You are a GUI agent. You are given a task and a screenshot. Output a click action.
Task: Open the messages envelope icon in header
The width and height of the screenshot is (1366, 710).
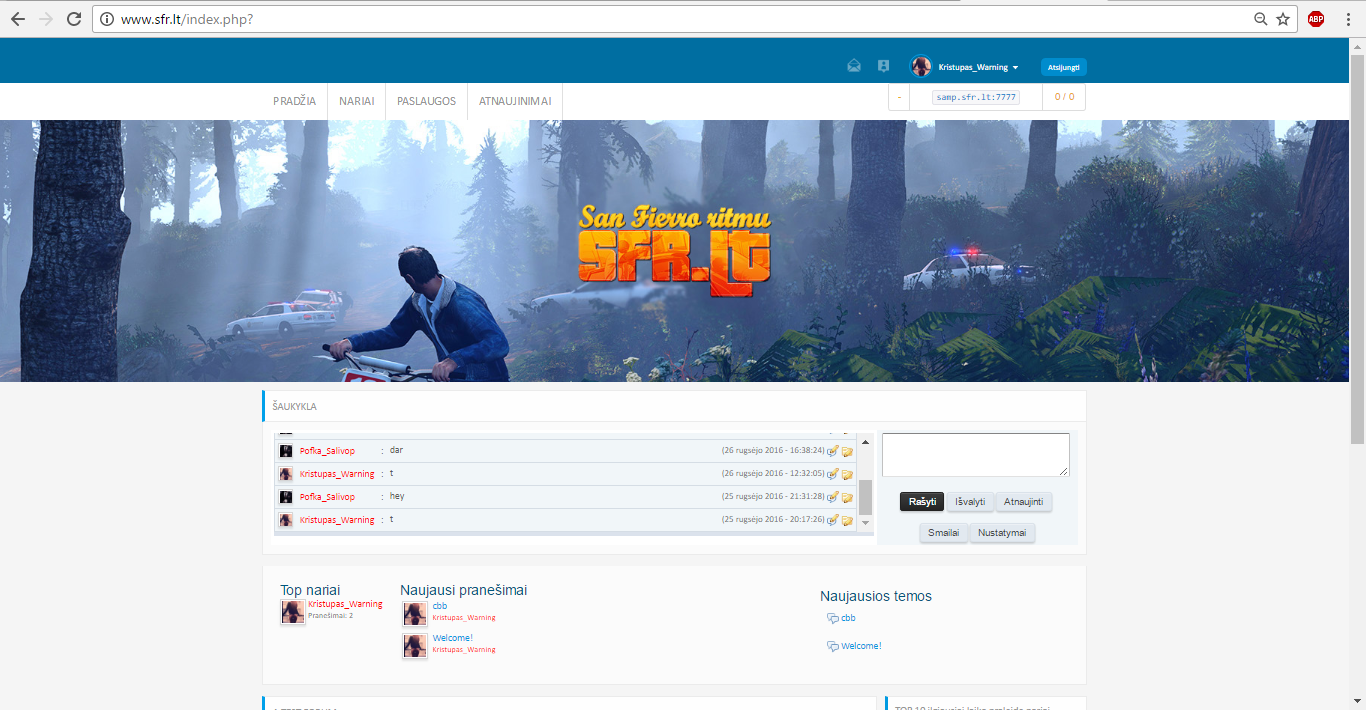point(854,66)
